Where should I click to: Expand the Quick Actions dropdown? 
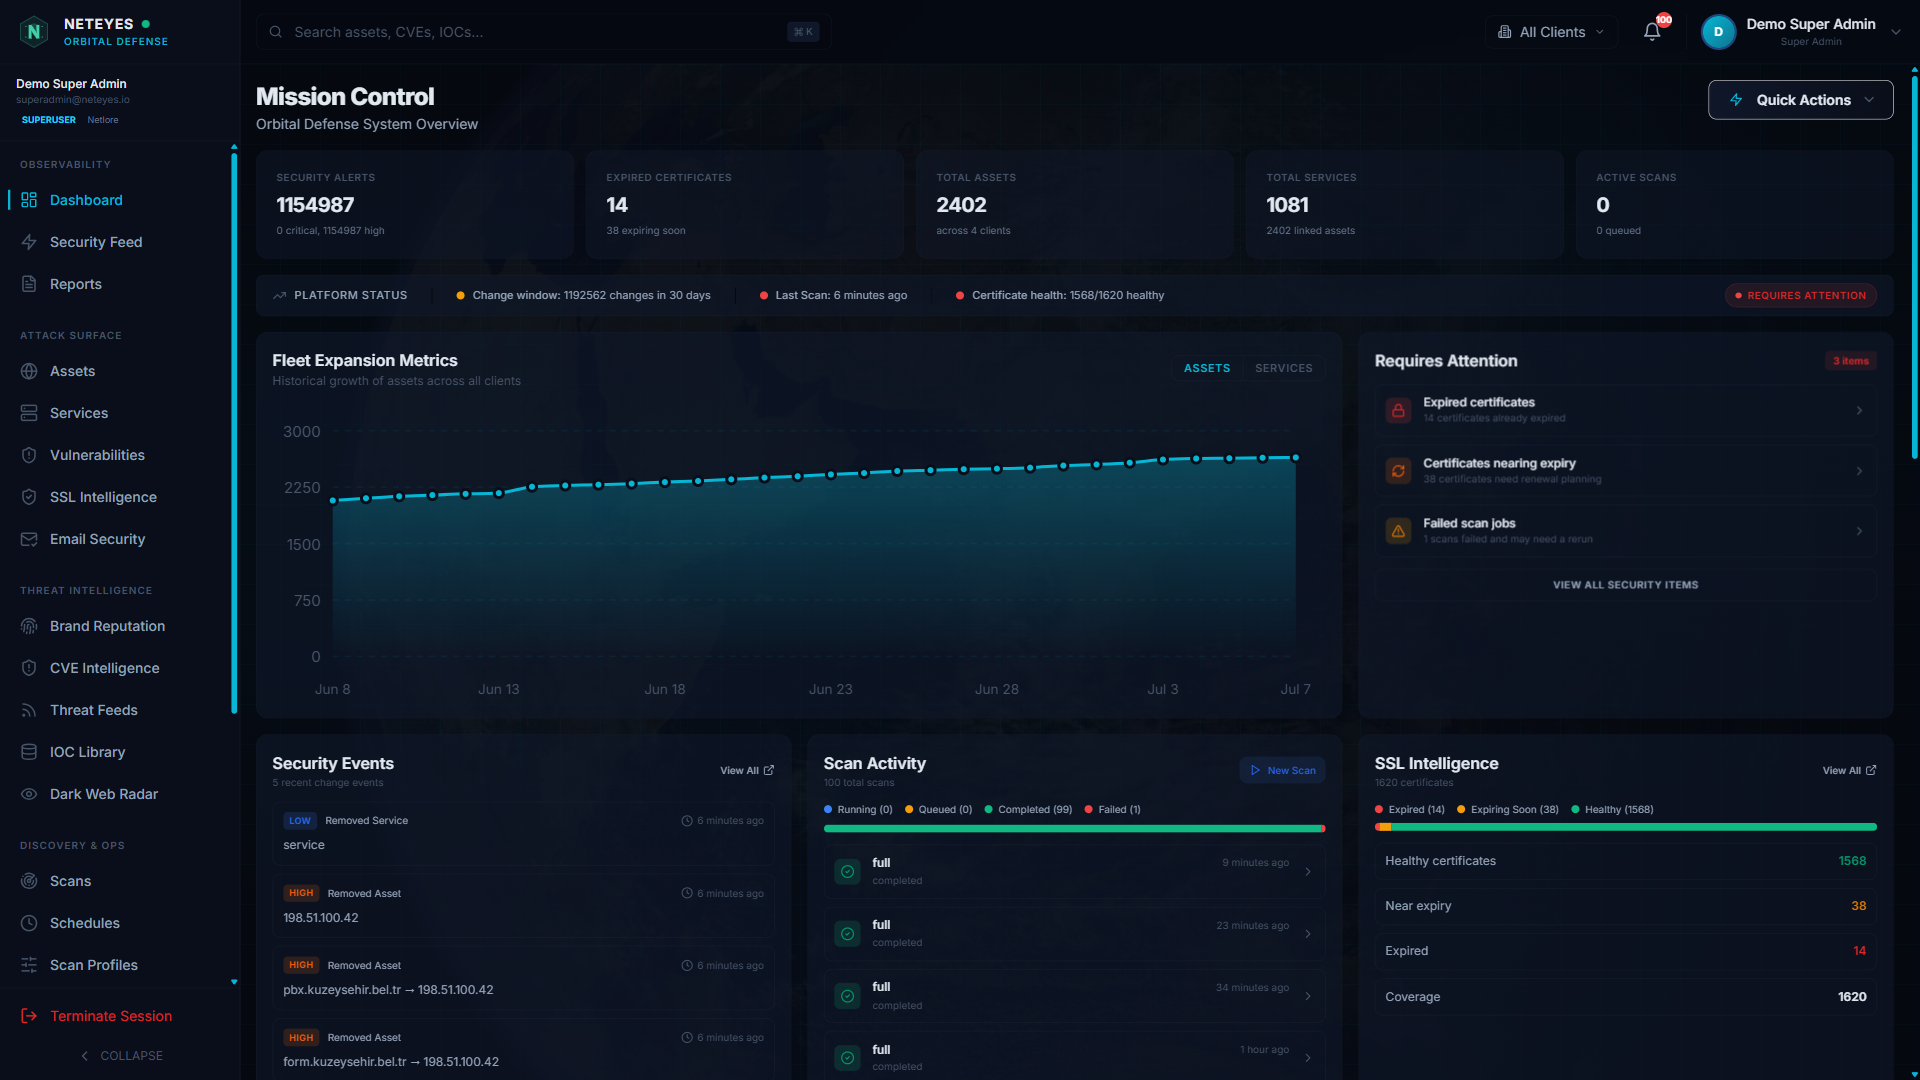click(1800, 100)
